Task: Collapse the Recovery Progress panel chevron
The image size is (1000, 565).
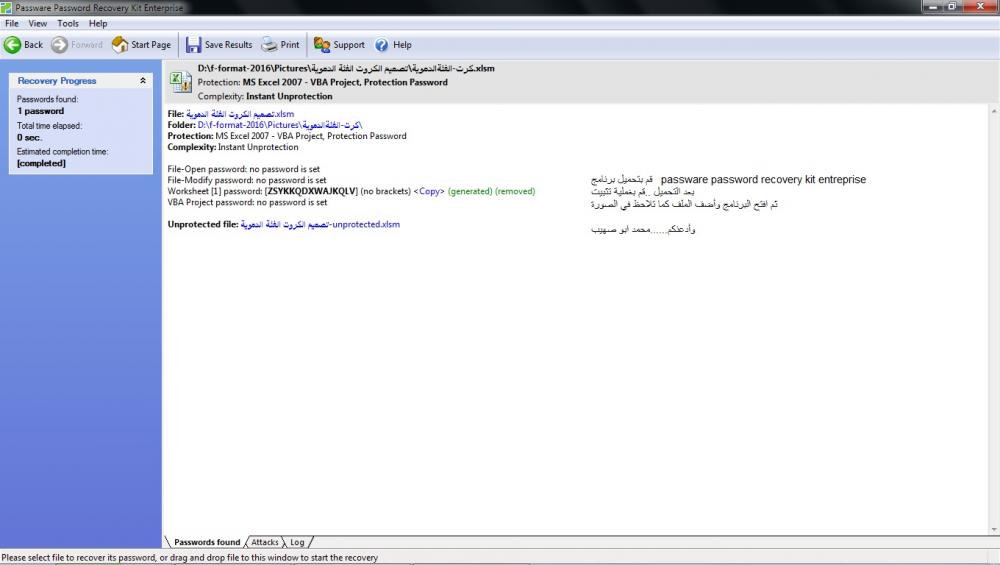Action: (x=143, y=80)
